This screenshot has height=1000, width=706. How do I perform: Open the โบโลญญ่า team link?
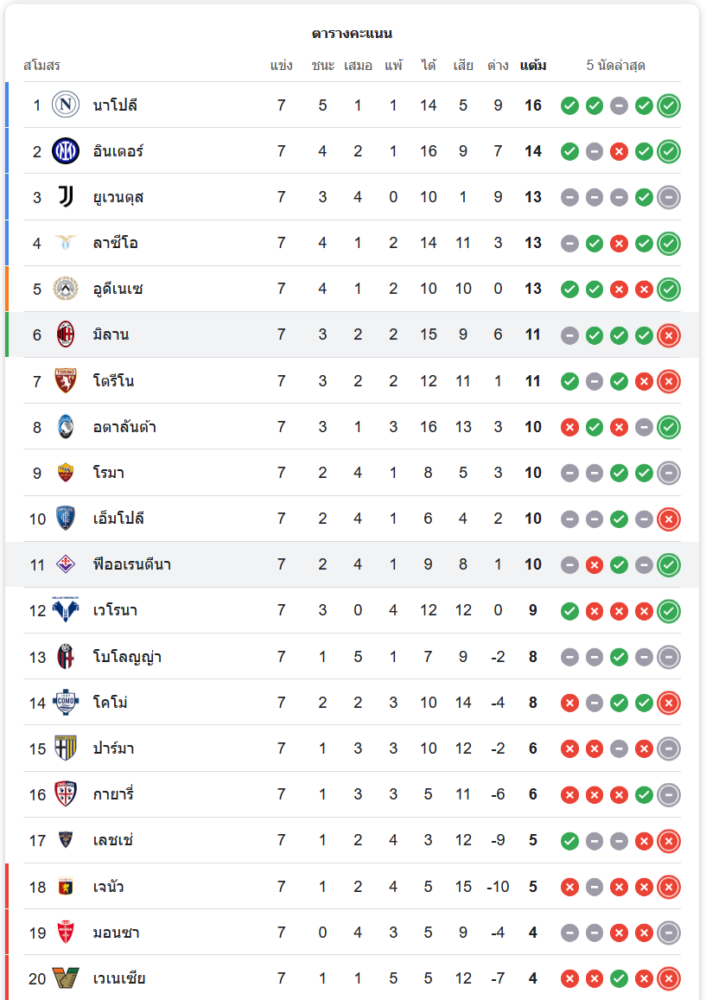127,657
